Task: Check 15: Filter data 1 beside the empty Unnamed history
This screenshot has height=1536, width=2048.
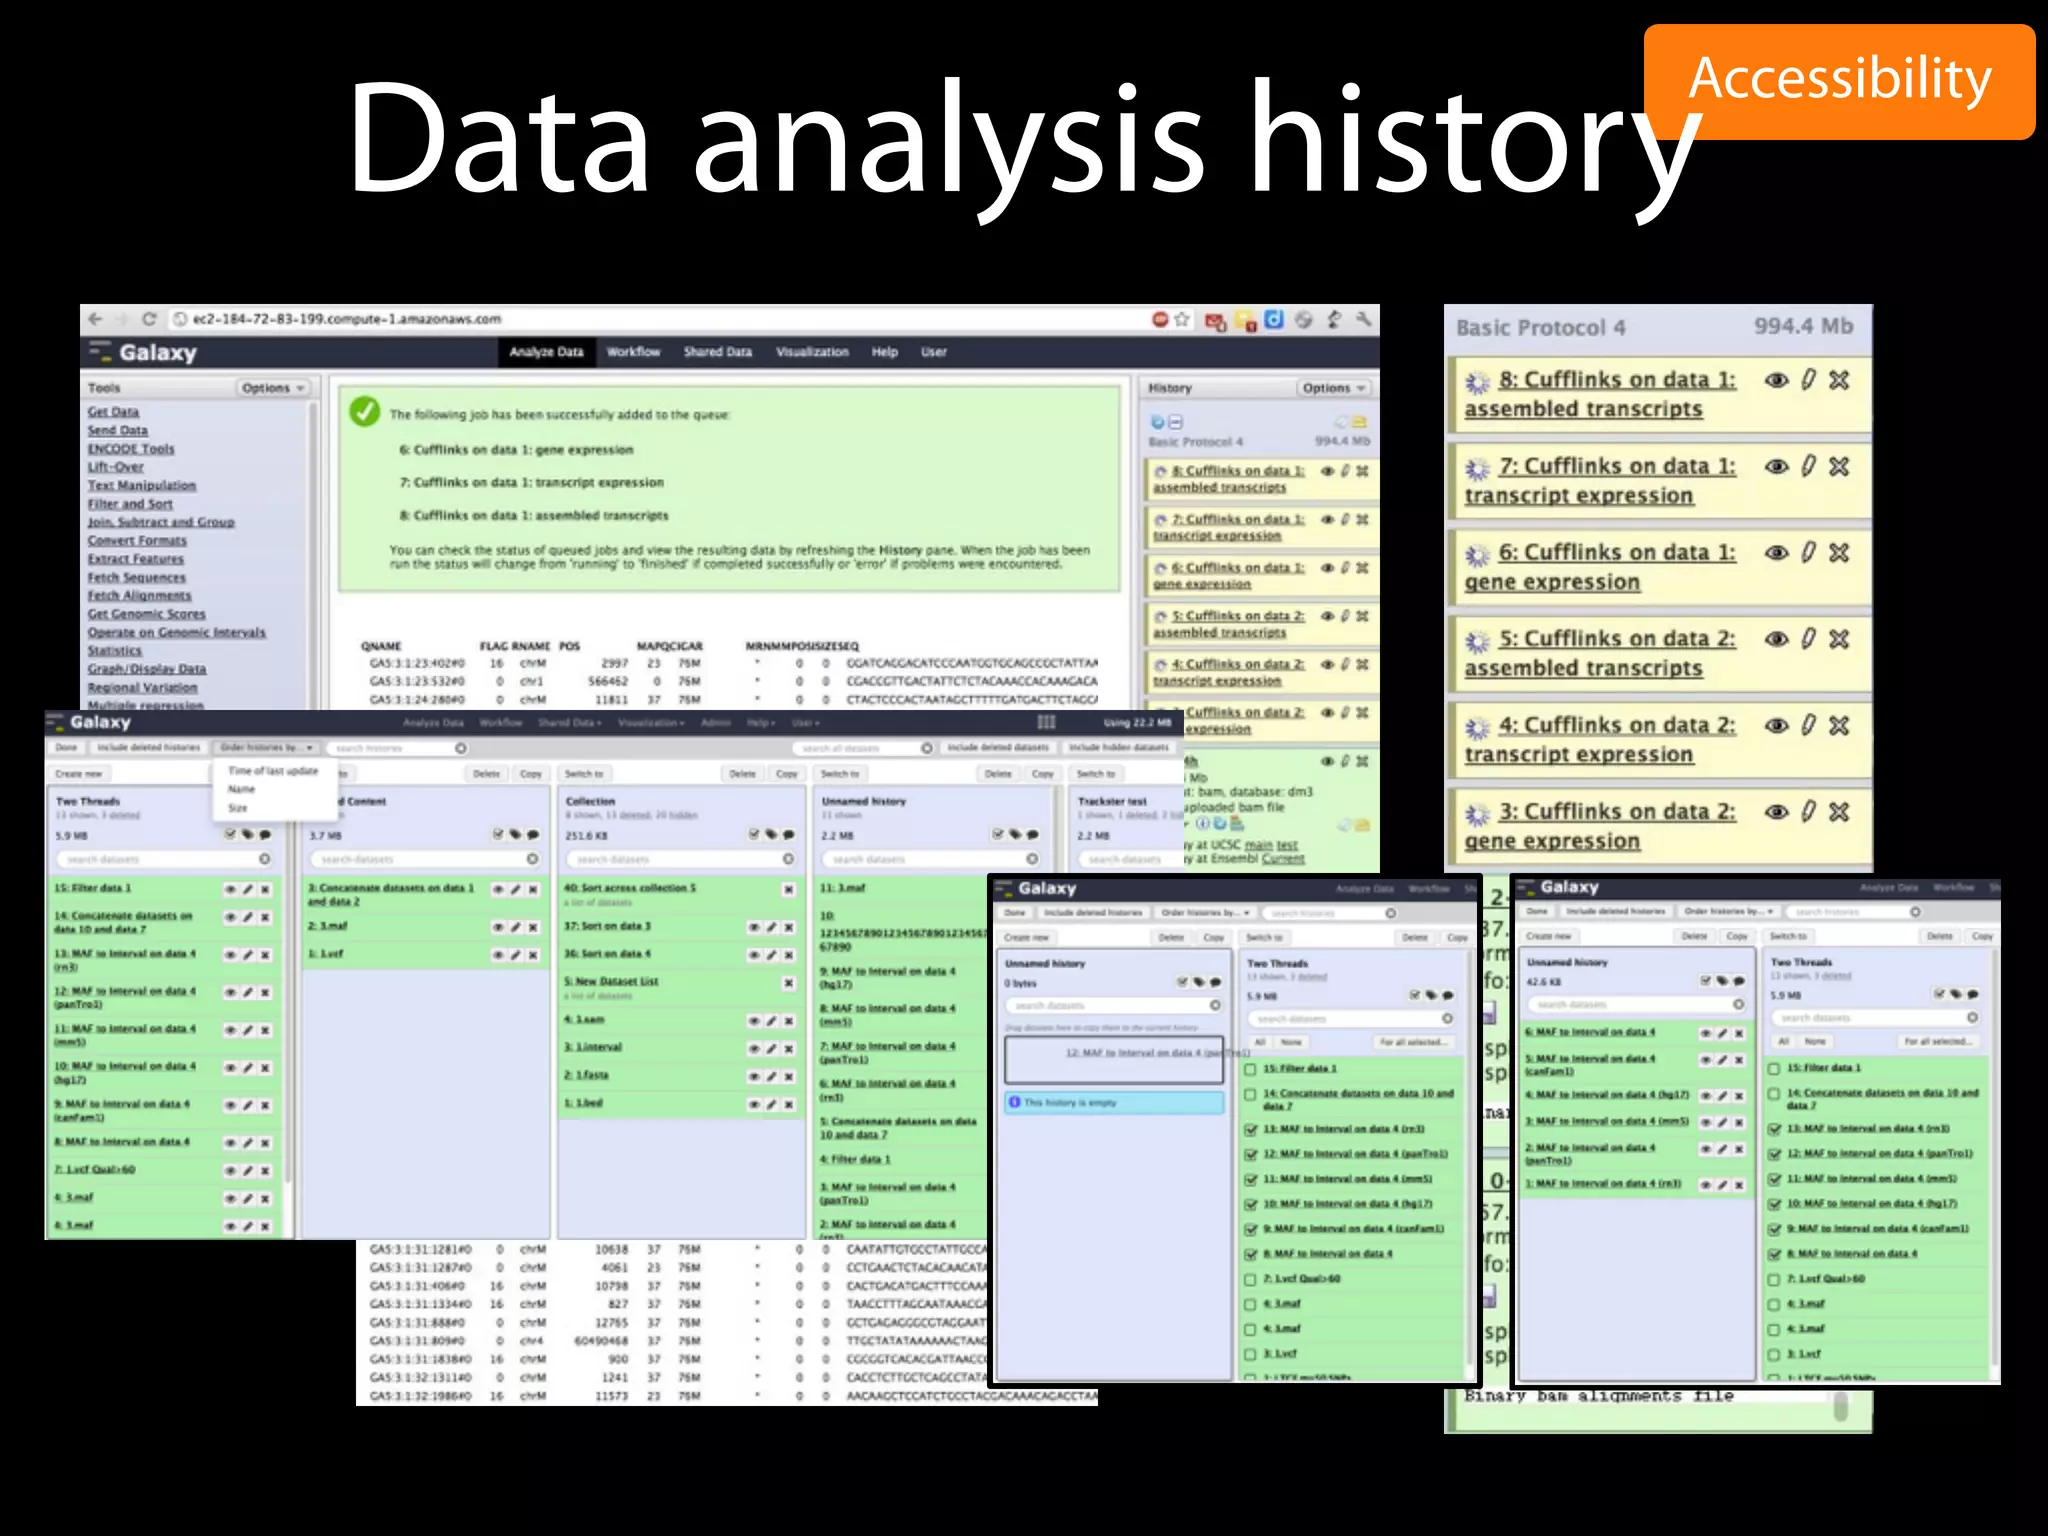Action: pos(1250,1069)
